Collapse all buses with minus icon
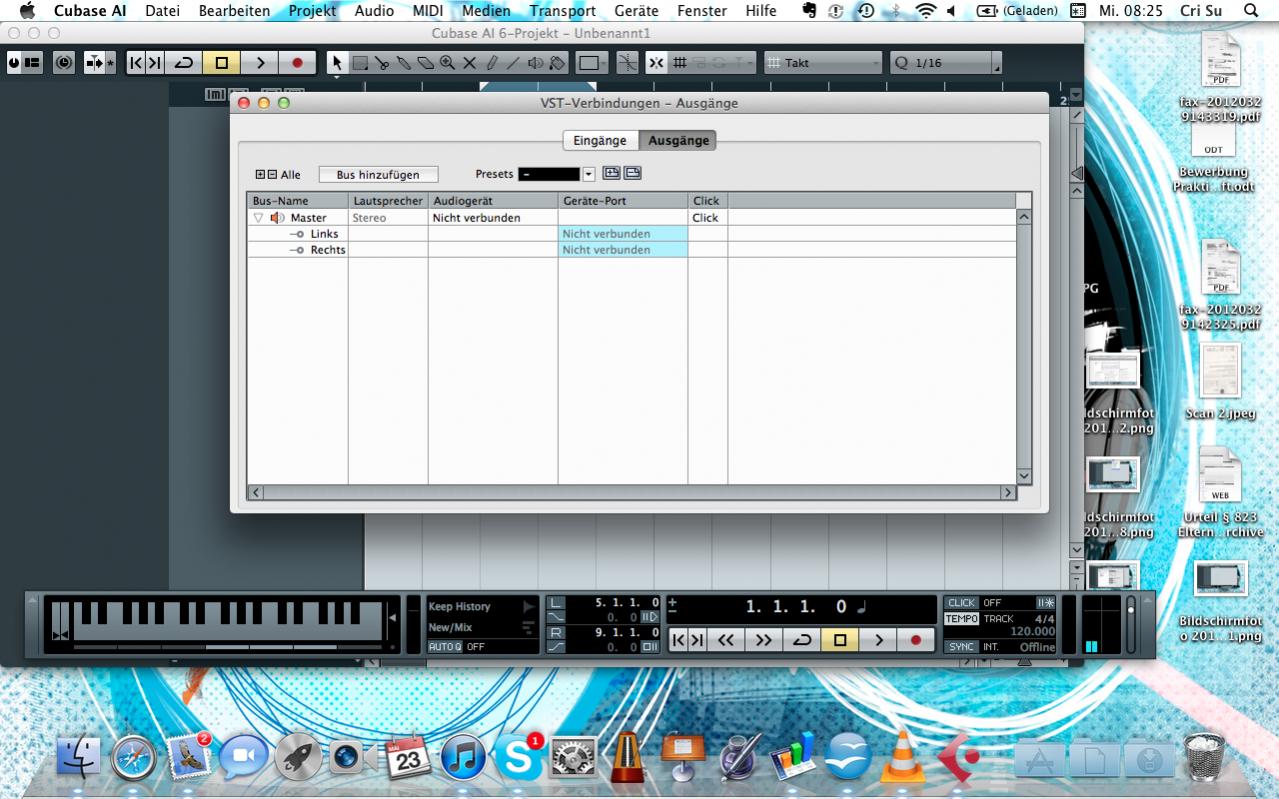The height and width of the screenshot is (799, 1279). point(272,174)
